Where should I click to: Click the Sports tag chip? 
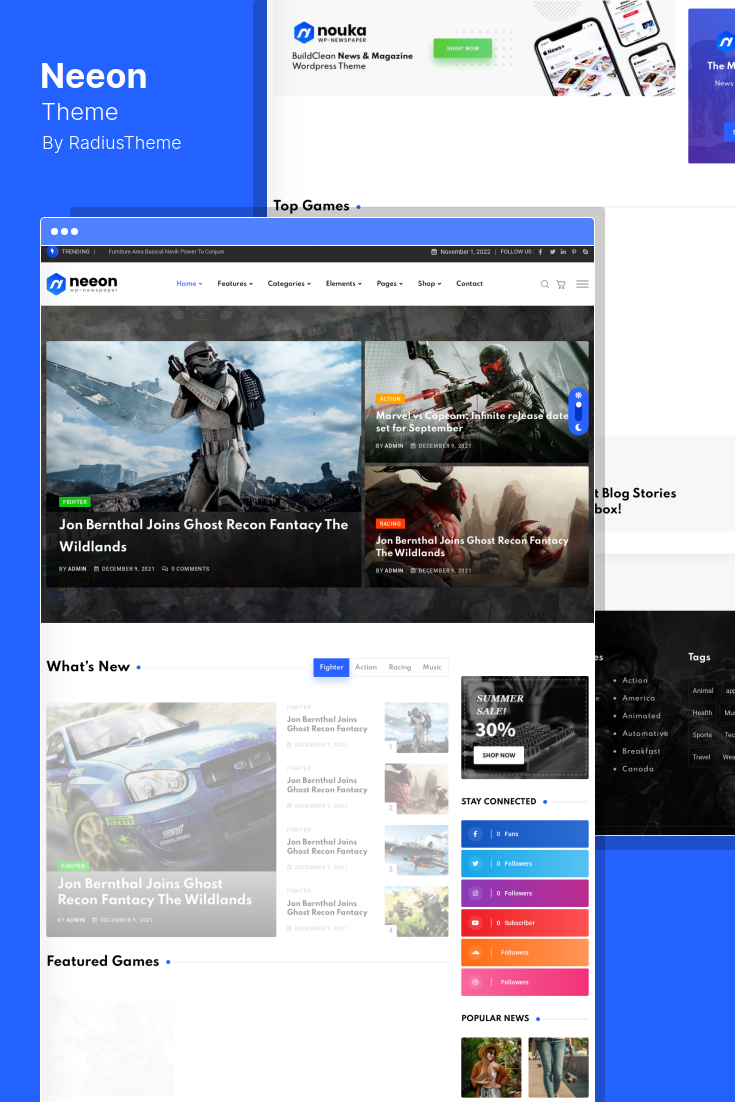(702, 735)
